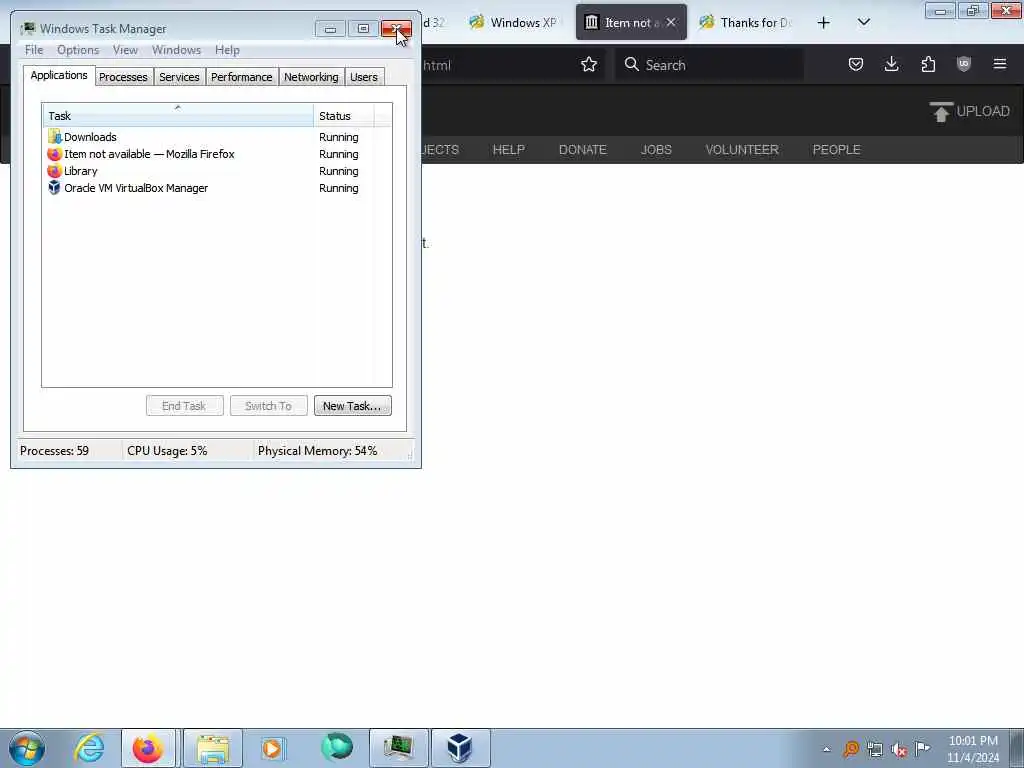Click the Save to Pocket icon

point(856,64)
